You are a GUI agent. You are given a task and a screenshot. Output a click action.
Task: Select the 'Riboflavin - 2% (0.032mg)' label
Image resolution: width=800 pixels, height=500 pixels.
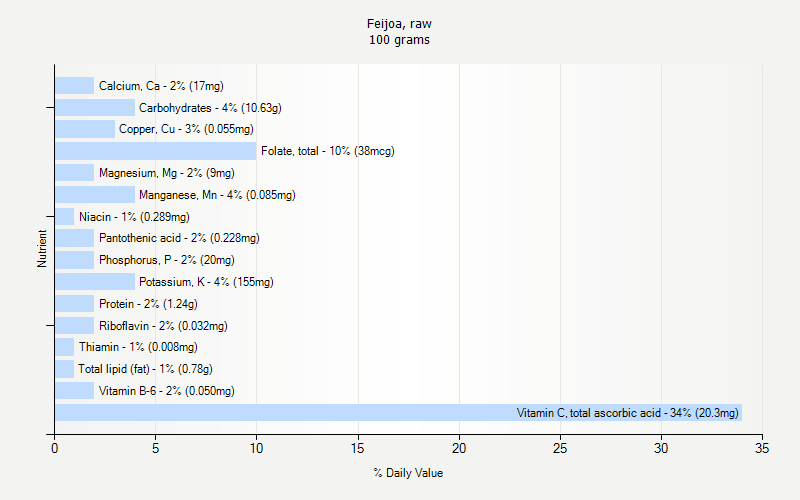tap(163, 326)
